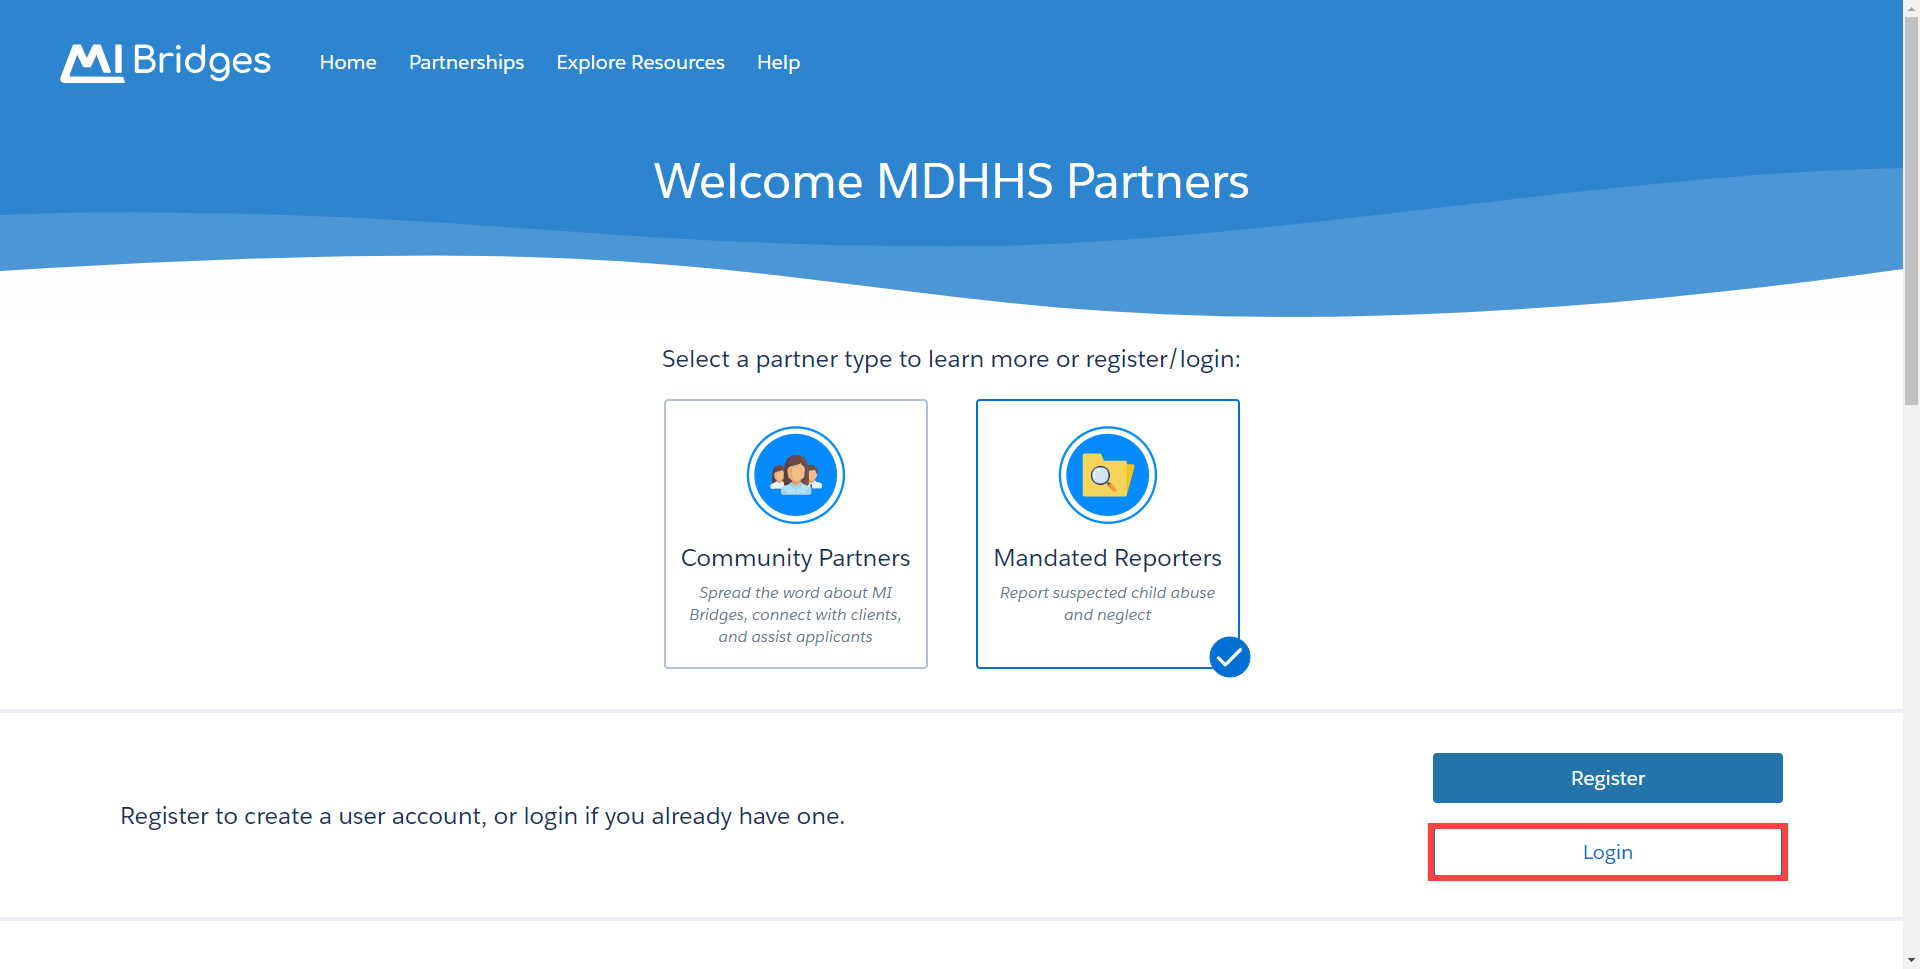1920x969 pixels.
Task: Click the 'Report suspected child abuse' description
Action: (x=1107, y=604)
